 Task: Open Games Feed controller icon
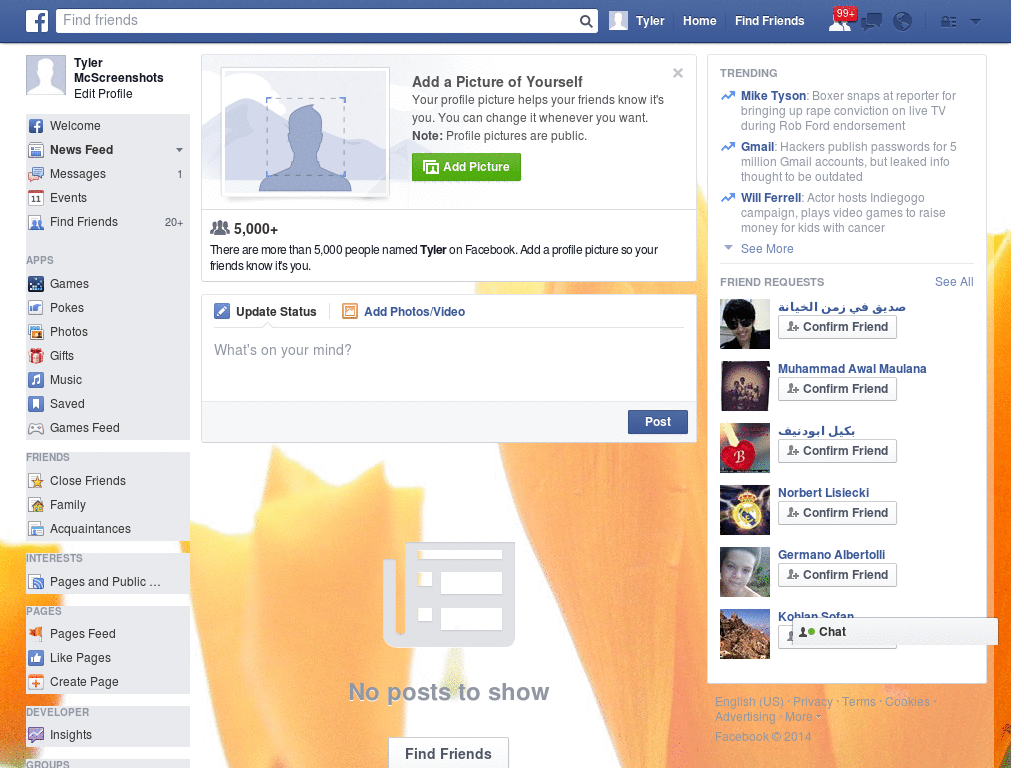pos(36,428)
